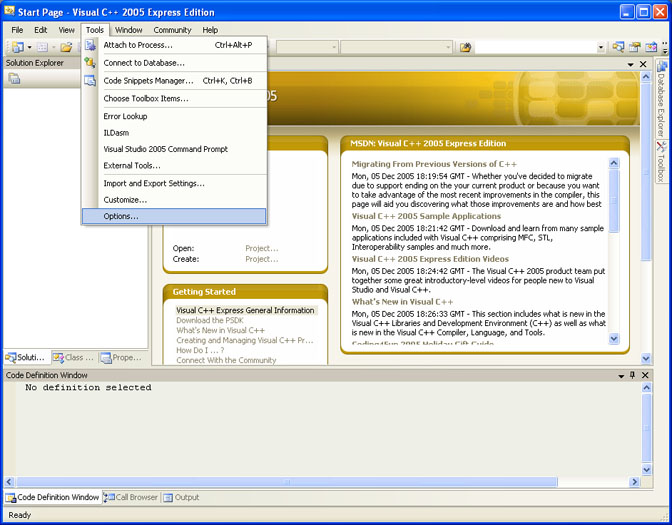Select Error Lookup from Tools menu
Image resolution: width=672 pixels, height=525 pixels.
174,116
